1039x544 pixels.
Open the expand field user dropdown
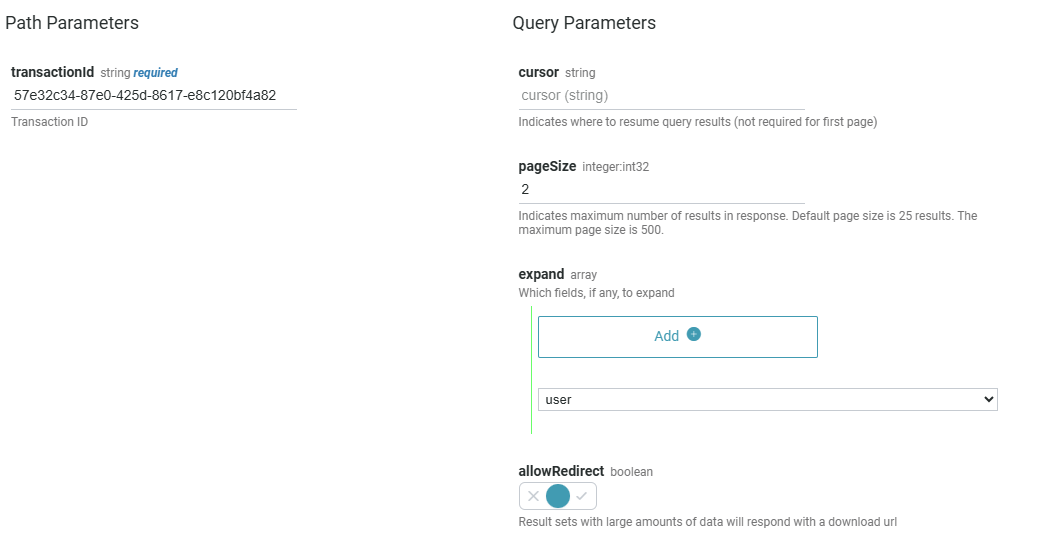(767, 399)
